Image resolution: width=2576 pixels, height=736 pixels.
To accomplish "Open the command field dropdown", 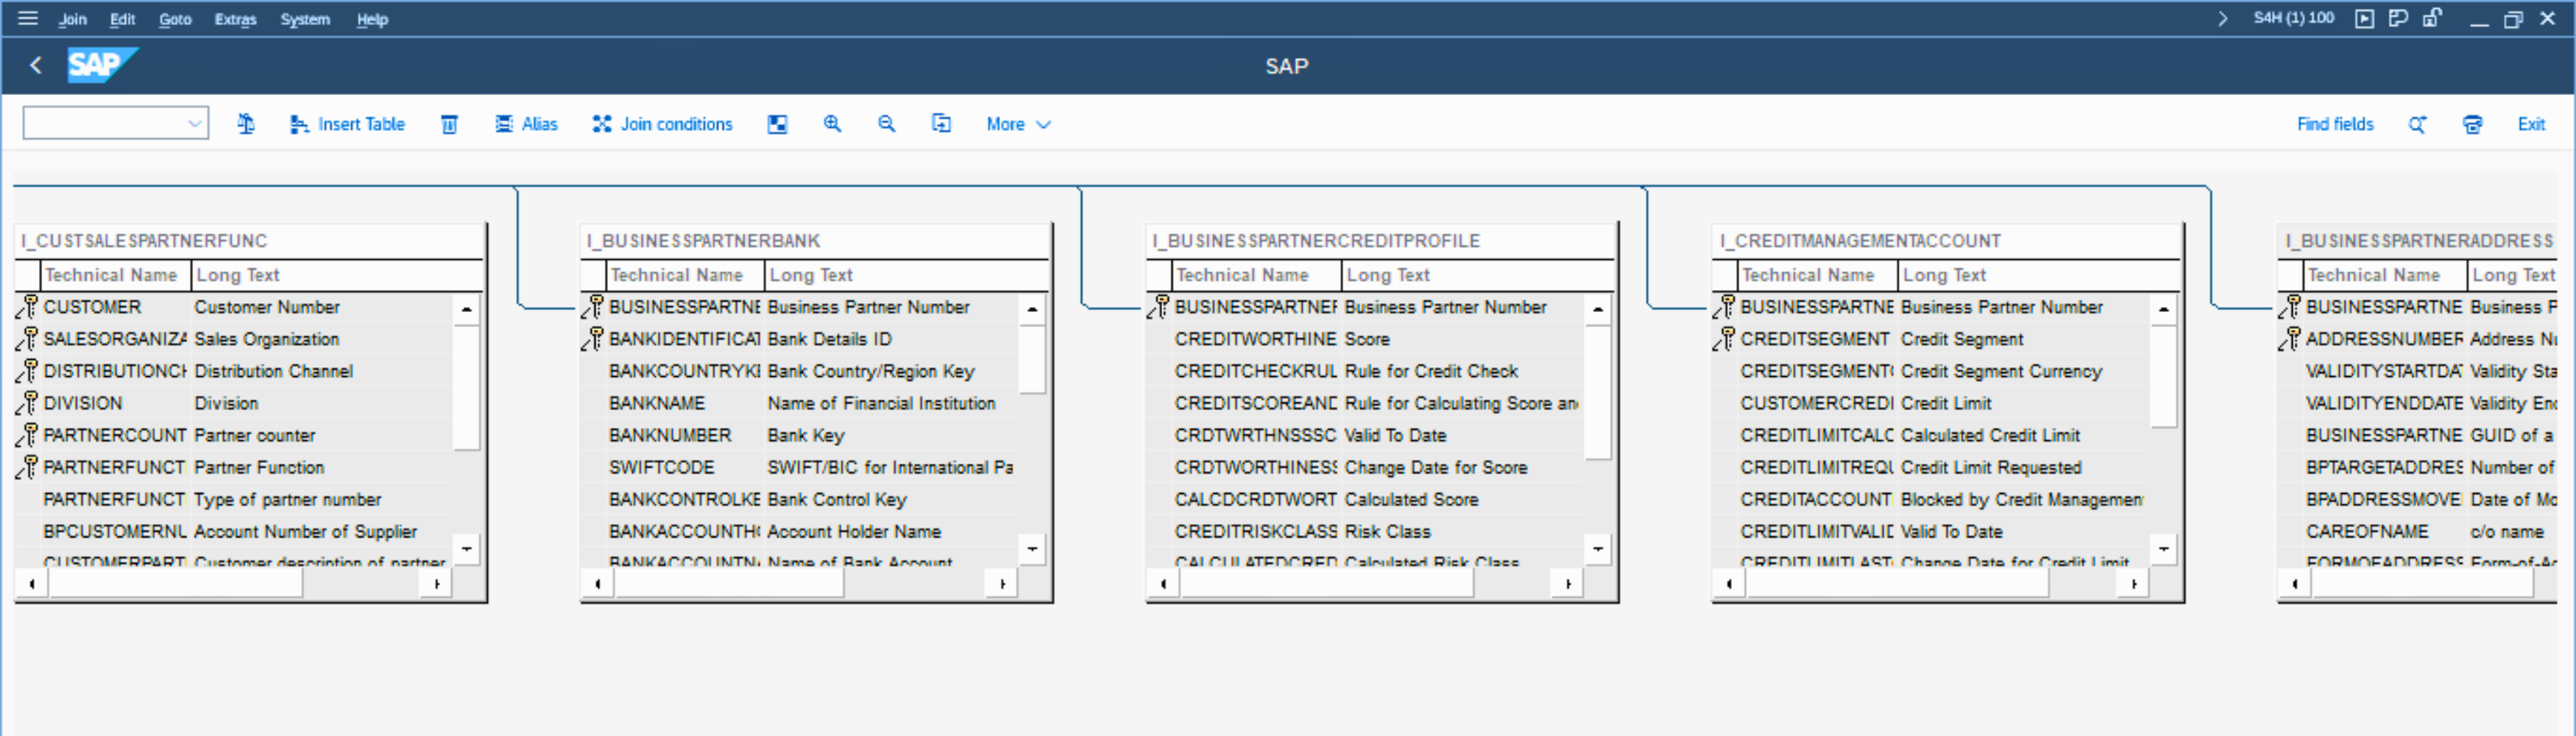I will click(194, 124).
